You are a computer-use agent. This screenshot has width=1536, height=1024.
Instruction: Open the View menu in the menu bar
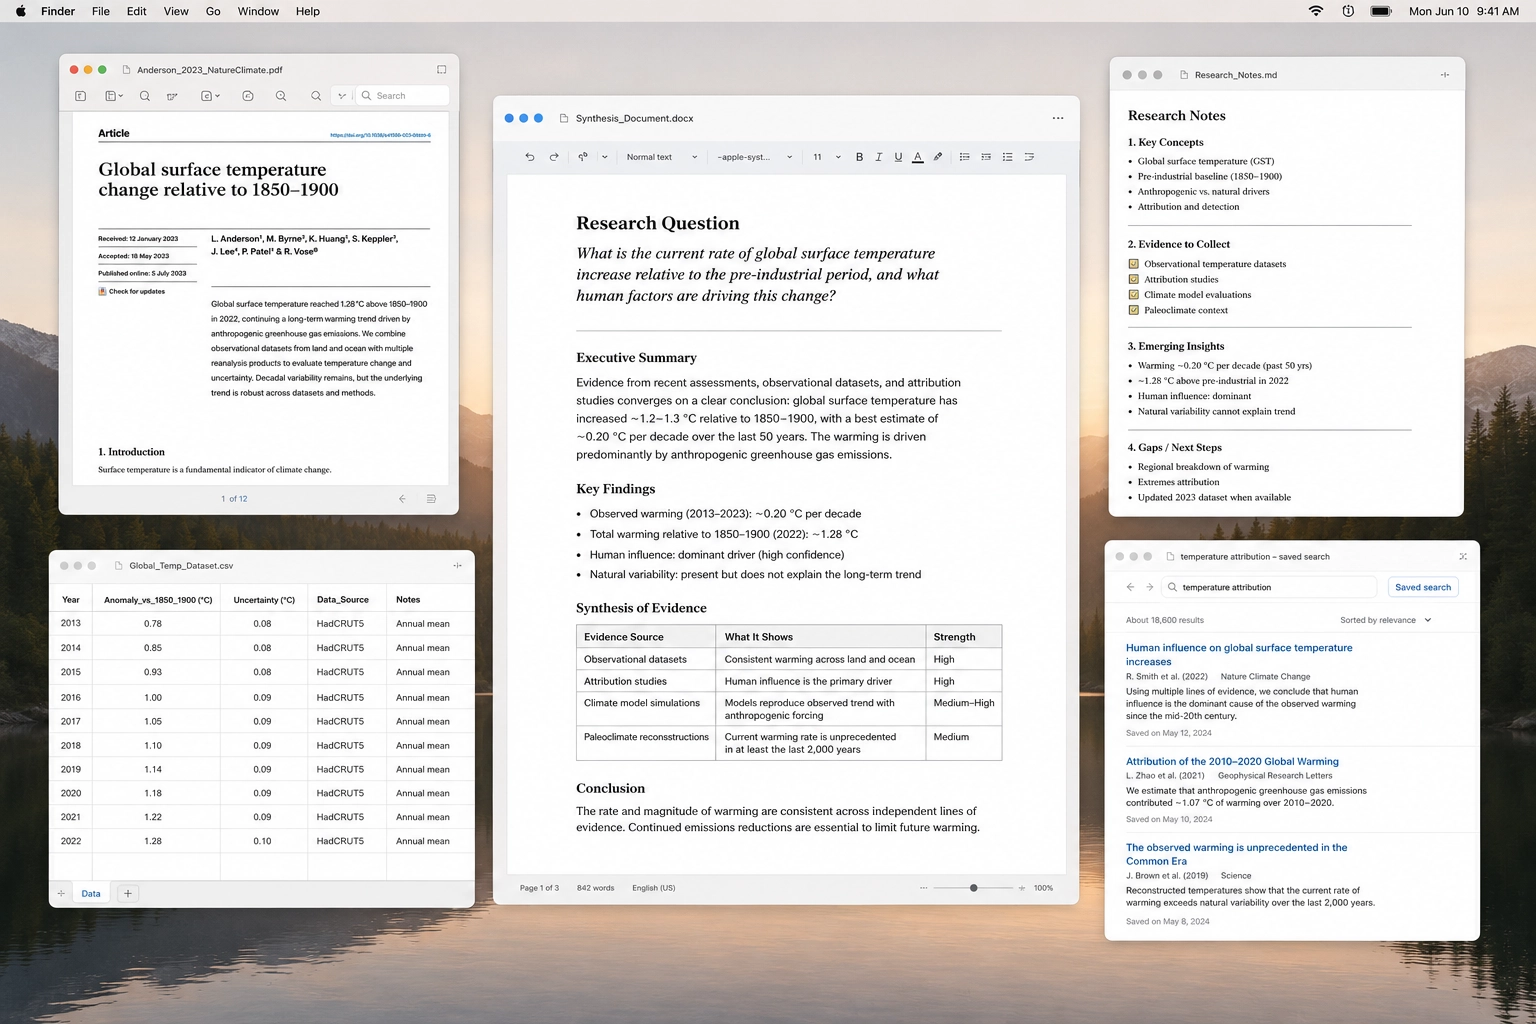point(176,11)
